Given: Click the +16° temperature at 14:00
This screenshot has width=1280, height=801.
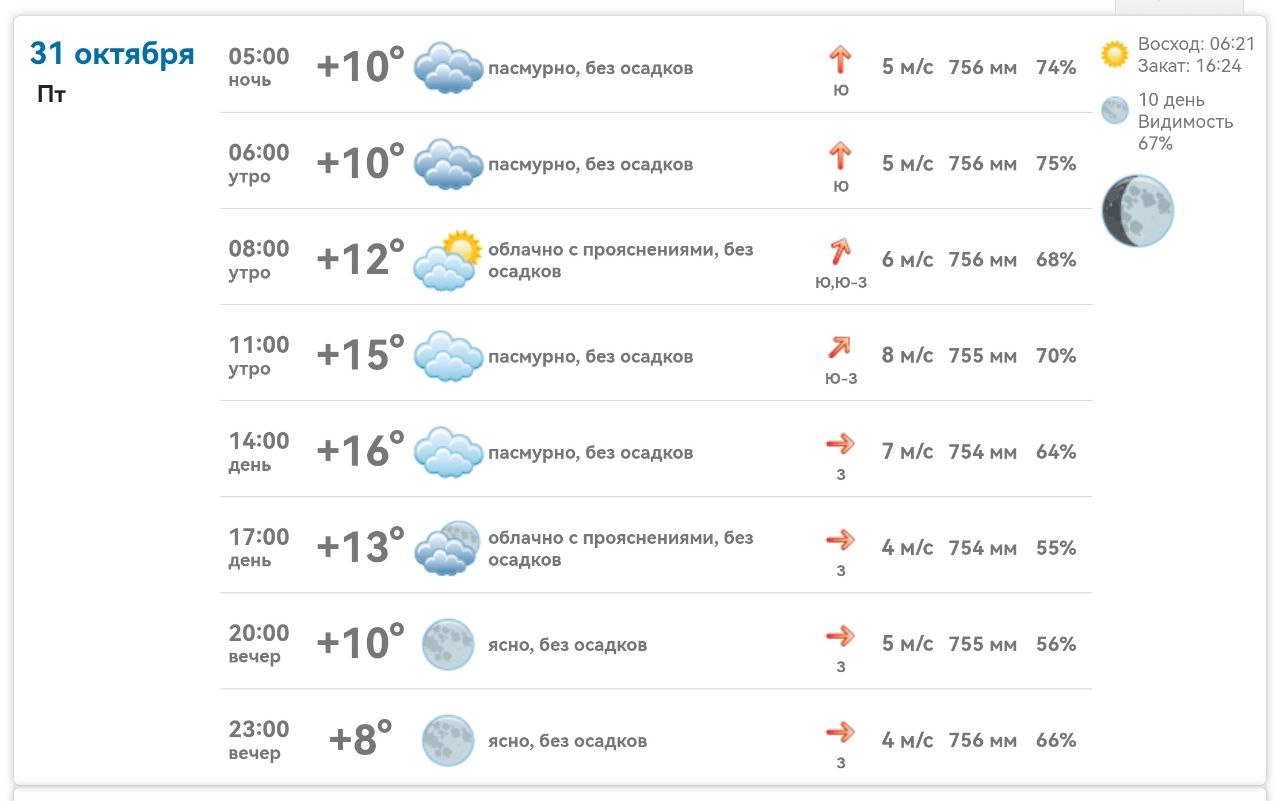Looking at the screenshot, I should point(360,451).
